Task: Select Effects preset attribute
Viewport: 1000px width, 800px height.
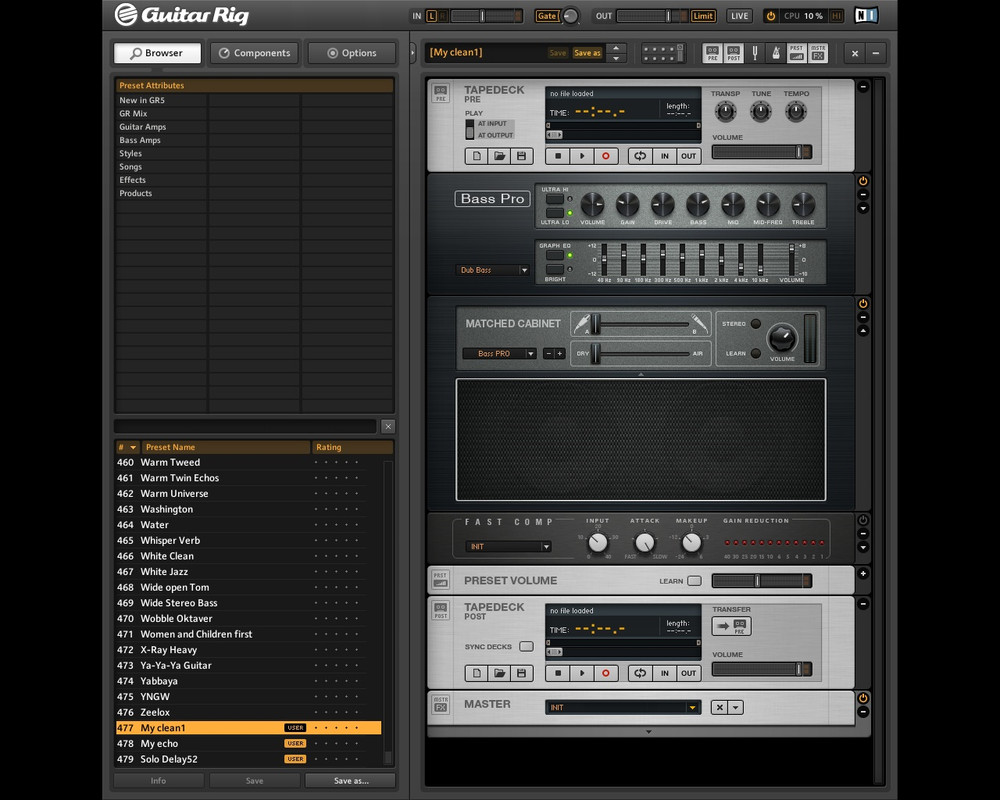Action: 161,180
